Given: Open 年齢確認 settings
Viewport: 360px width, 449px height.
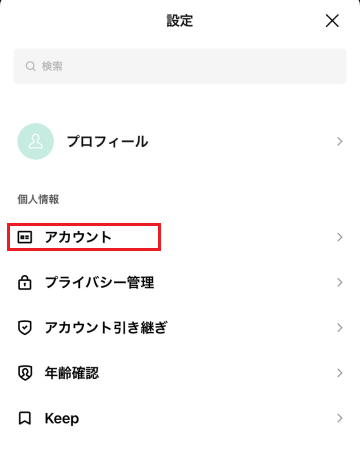Looking at the screenshot, I should [x=180, y=373].
